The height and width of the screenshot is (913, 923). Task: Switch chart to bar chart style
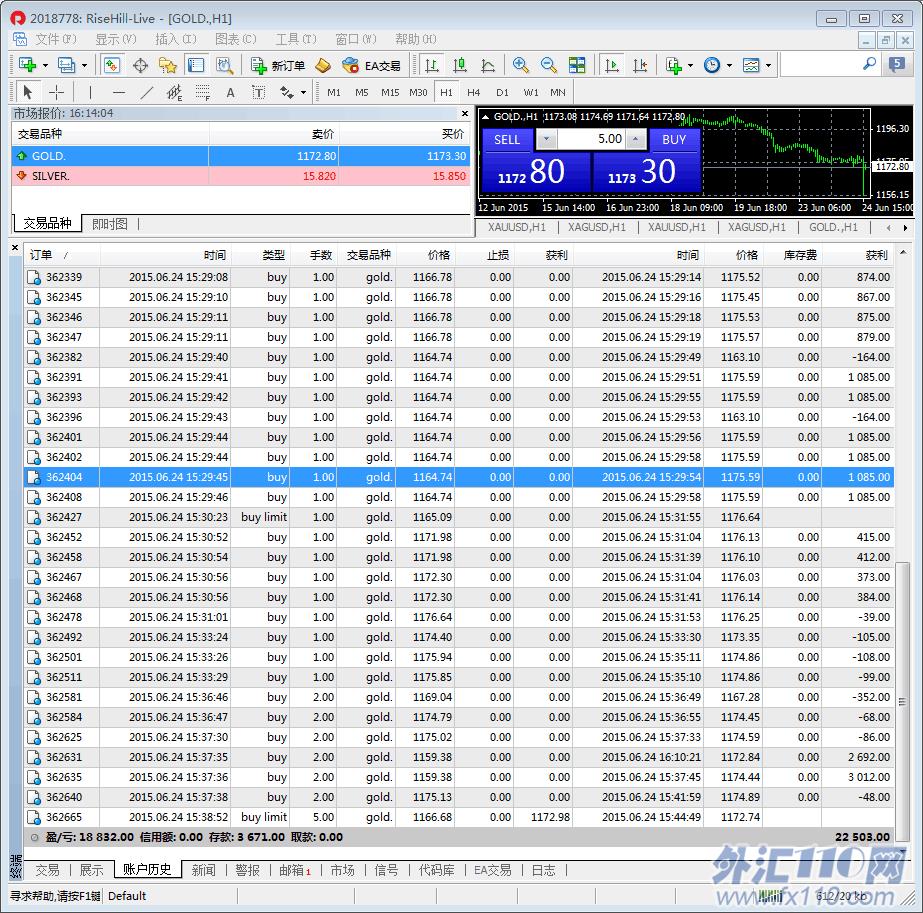coord(431,65)
